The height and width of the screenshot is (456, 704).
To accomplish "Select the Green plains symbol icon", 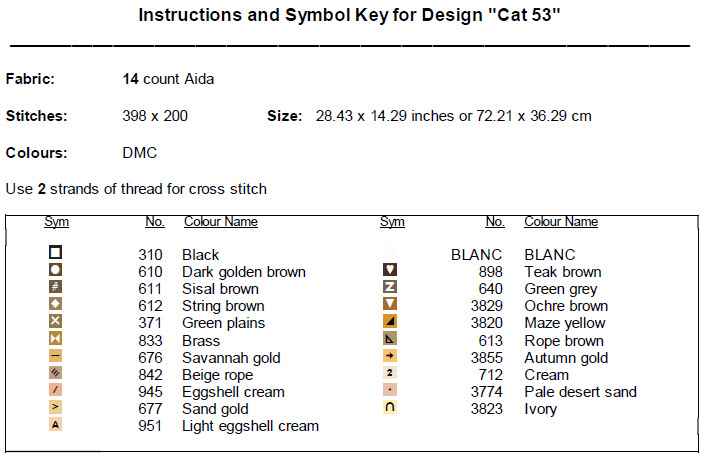I will point(56,322).
